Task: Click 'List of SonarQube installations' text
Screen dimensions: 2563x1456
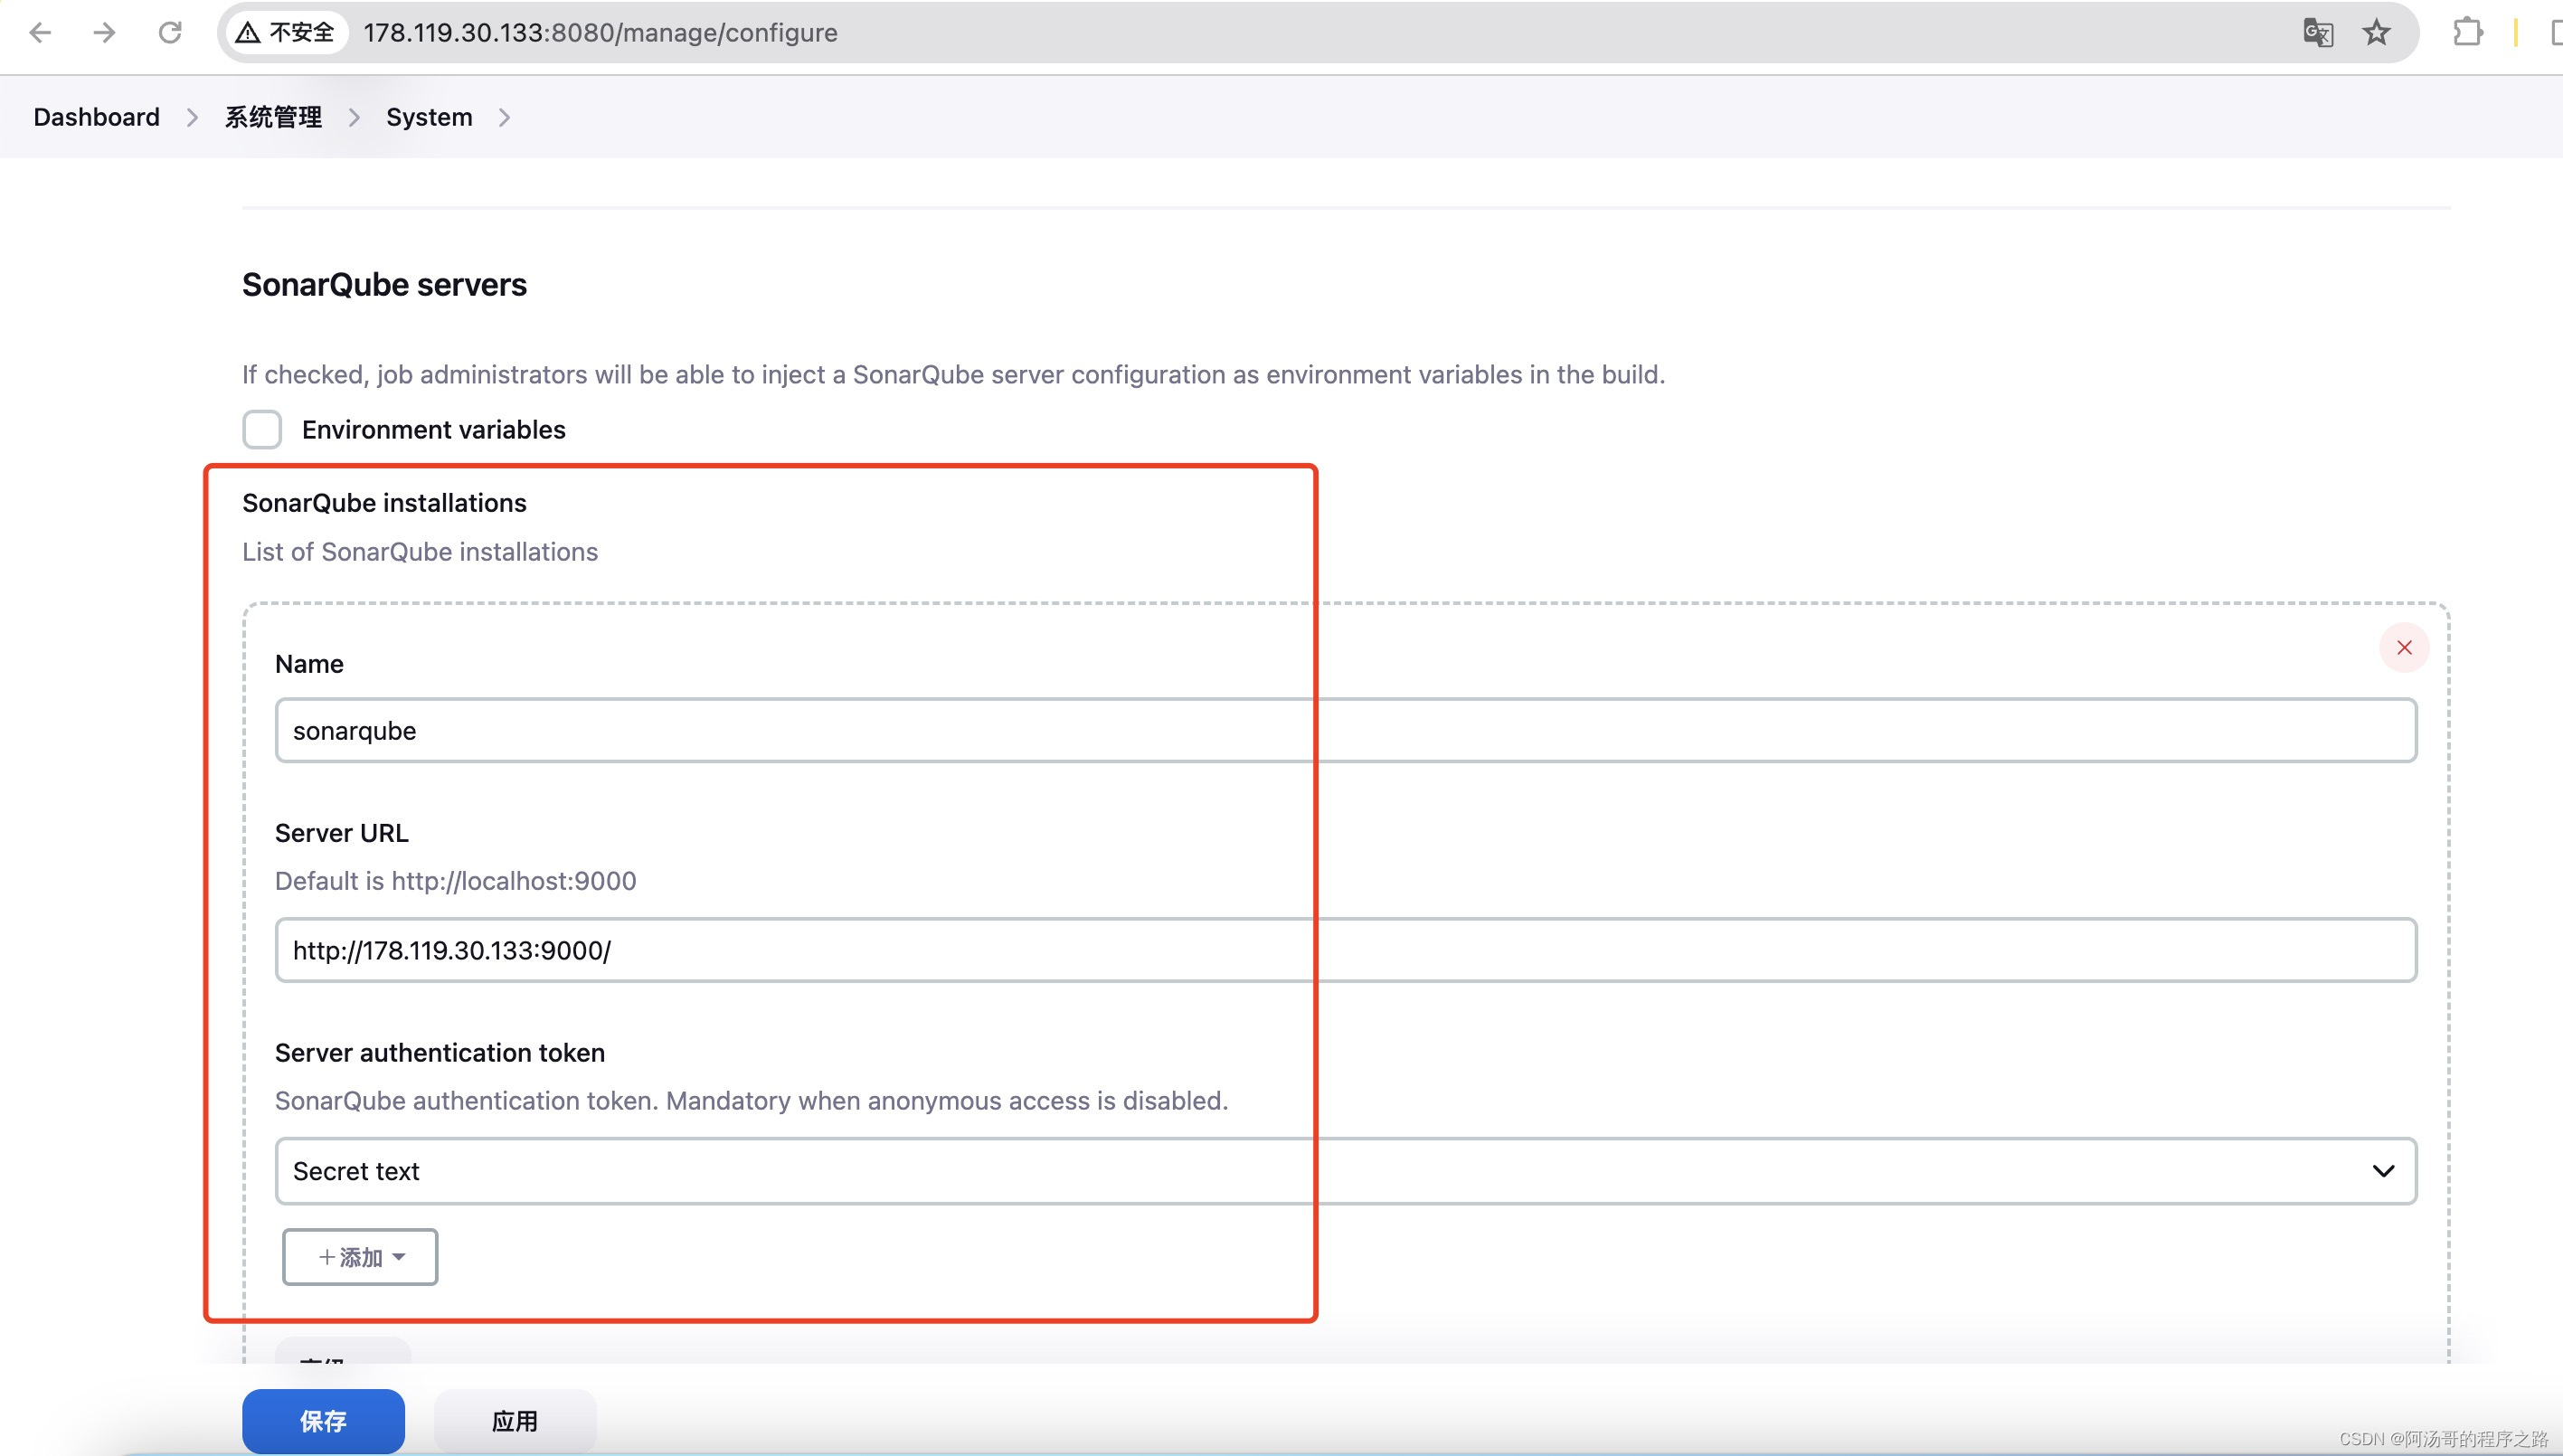Action: click(420, 552)
